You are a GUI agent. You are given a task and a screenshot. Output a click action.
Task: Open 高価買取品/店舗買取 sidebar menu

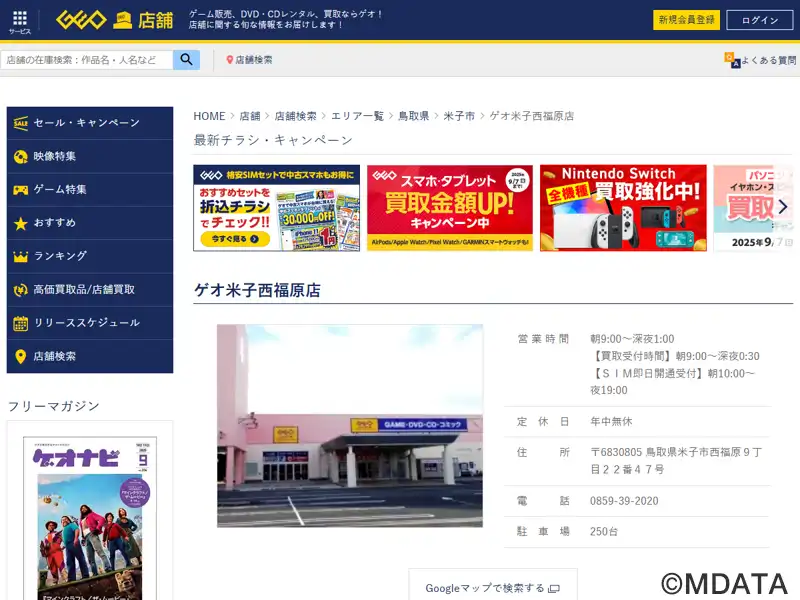[x=90, y=290]
